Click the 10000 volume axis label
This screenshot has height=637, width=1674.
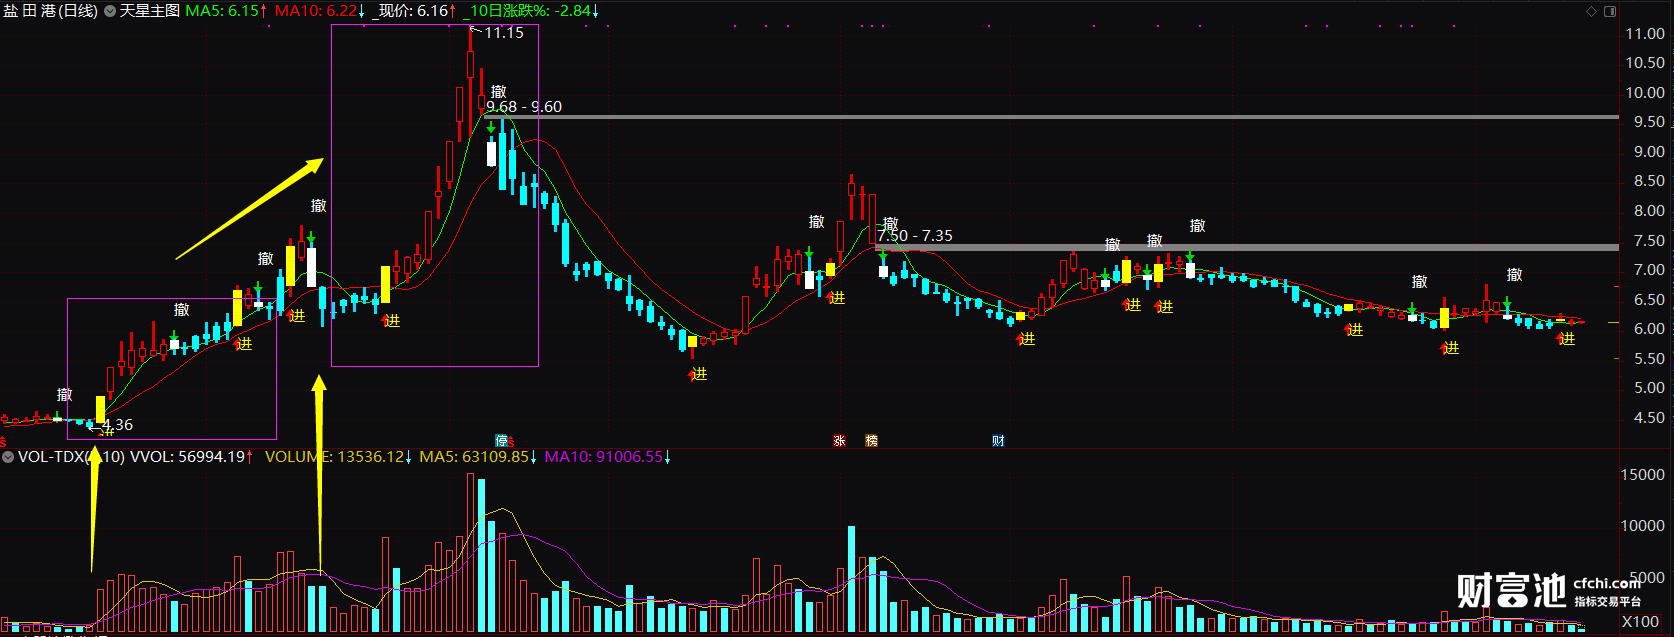coord(1642,526)
